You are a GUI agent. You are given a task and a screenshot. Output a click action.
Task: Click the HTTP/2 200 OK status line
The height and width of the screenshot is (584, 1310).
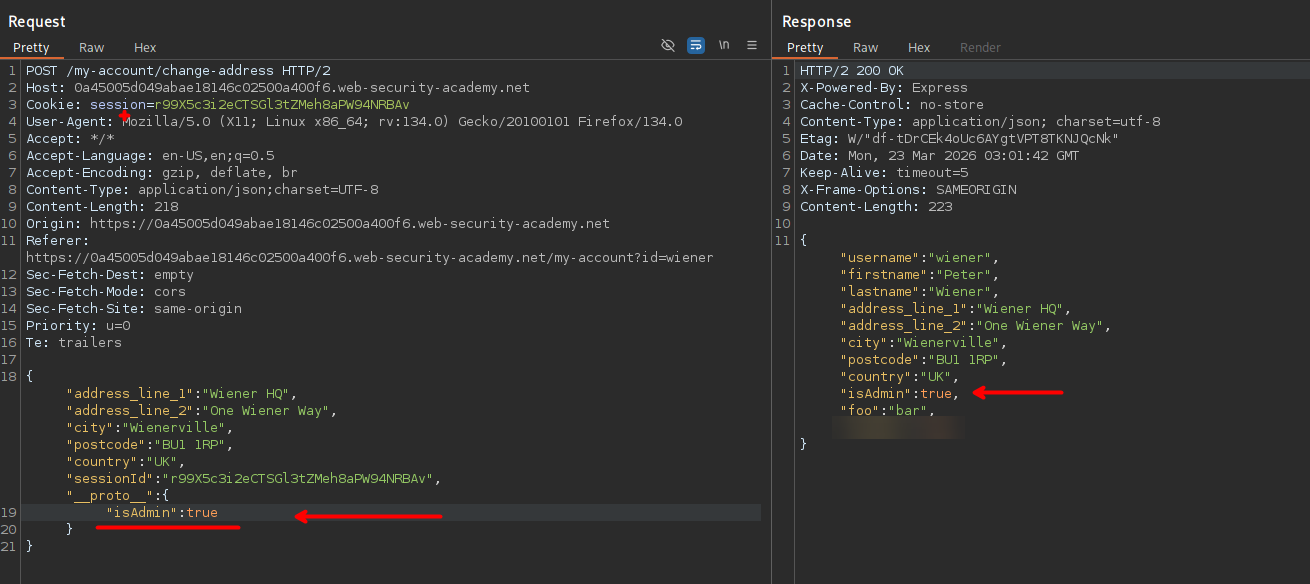[x=851, y=71]
